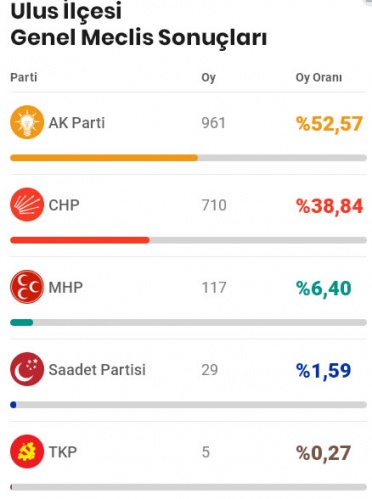
Task: Click the 961 vote count
Action: pos(213,123)
